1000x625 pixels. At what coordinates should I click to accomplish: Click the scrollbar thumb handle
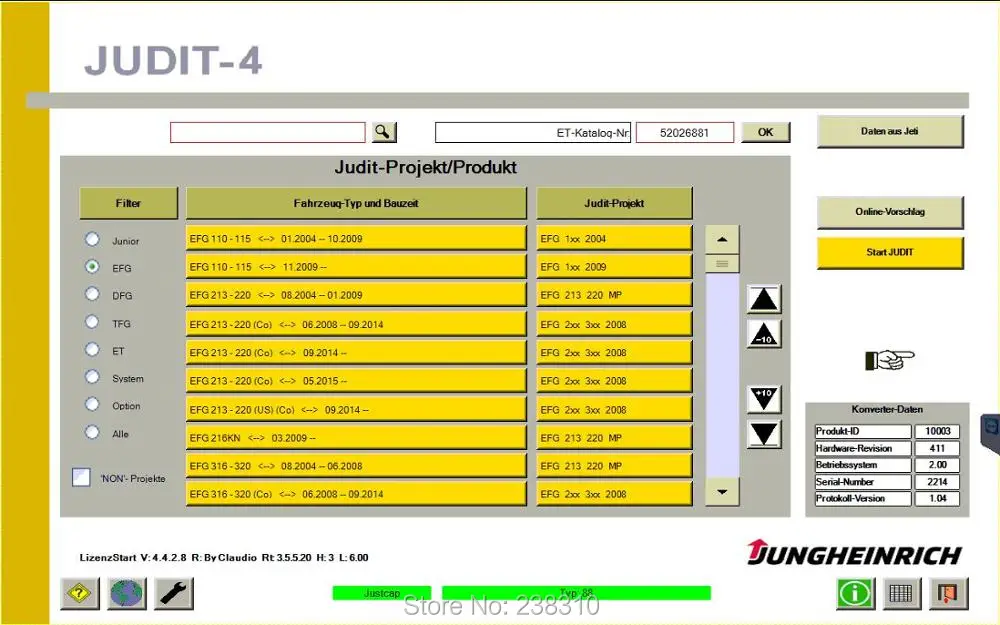722,263
